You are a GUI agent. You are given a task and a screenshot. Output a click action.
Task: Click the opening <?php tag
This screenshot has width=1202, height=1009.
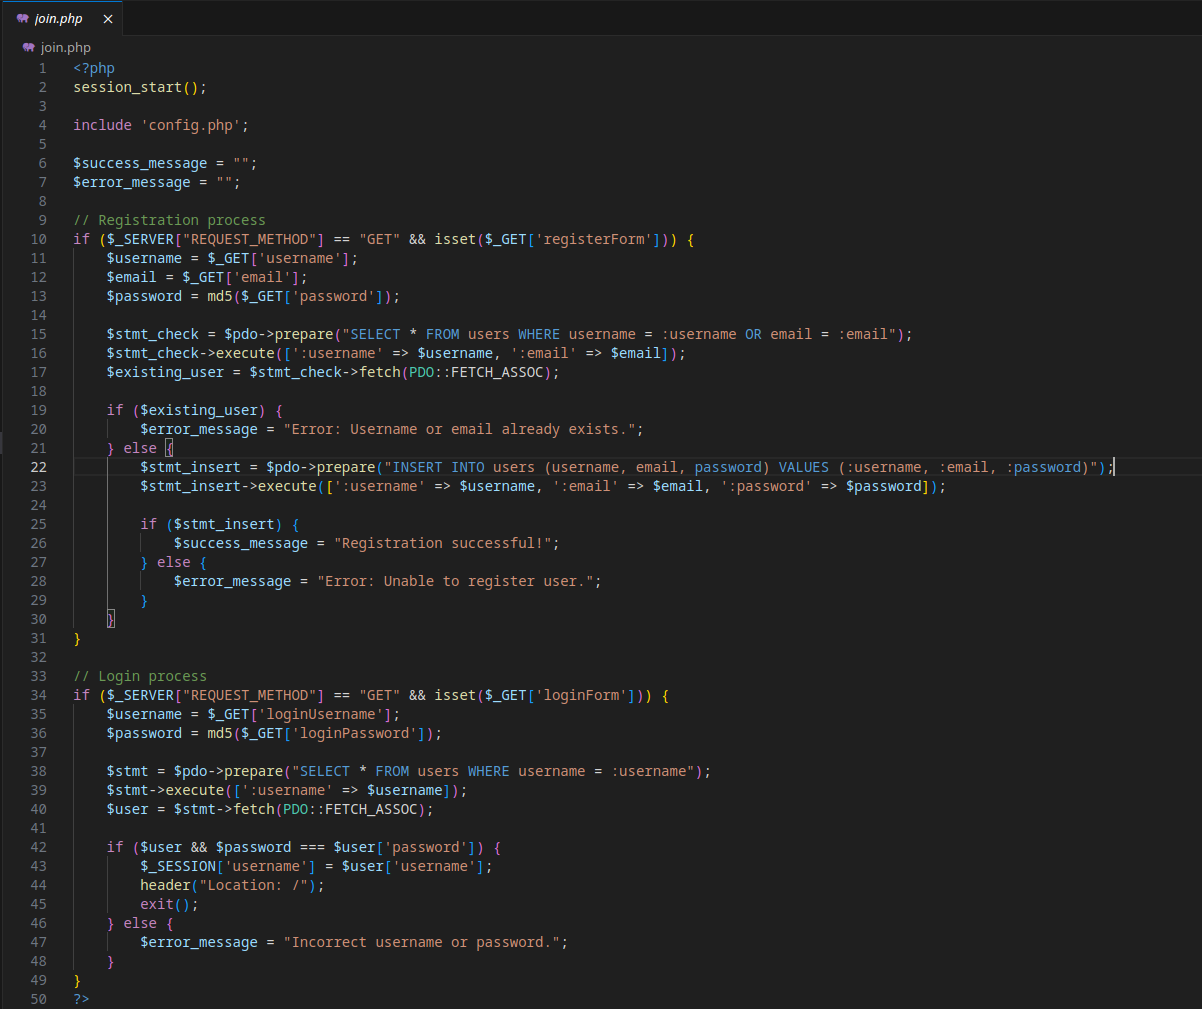point(94,68)
